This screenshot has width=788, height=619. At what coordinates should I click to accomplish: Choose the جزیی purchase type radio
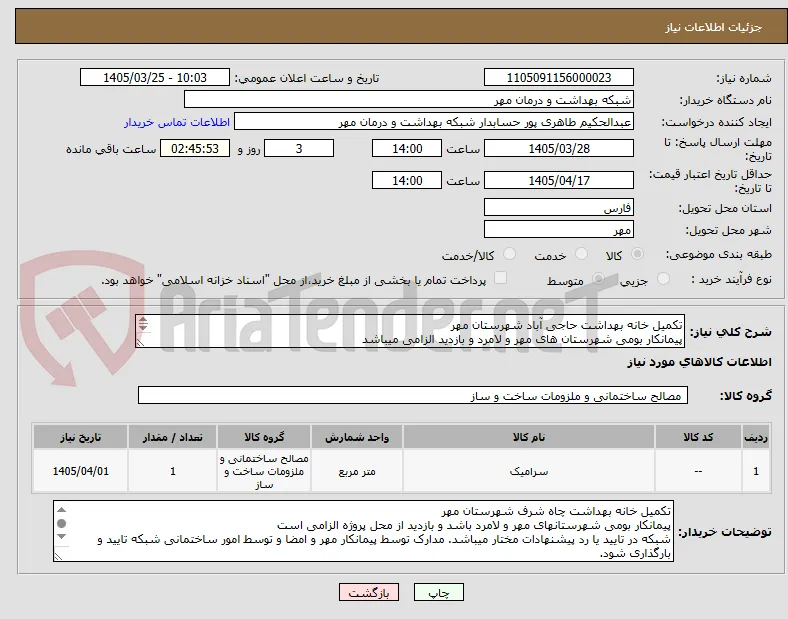pos(663,279)
